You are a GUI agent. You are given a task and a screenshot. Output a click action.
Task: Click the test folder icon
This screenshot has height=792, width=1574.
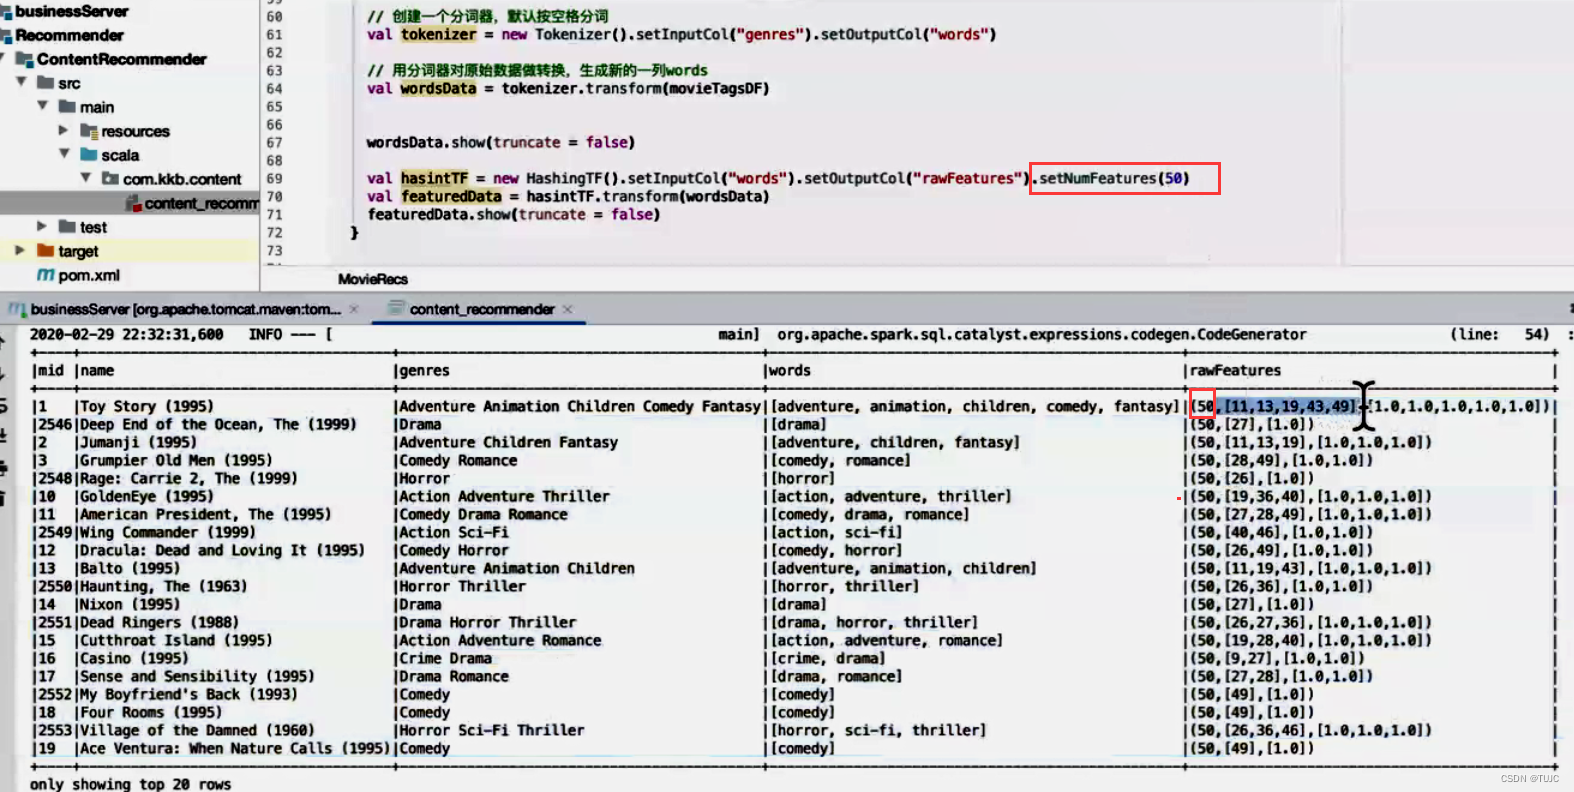67,226
